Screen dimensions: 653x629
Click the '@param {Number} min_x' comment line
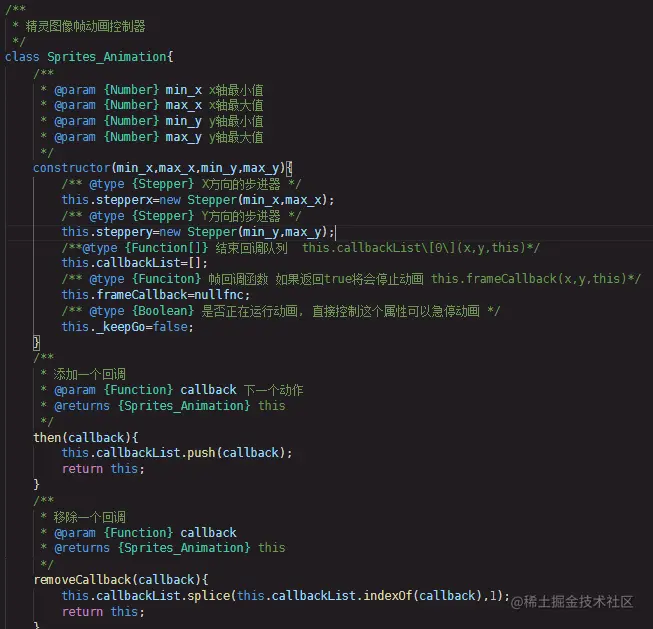(x=152, y=90)
